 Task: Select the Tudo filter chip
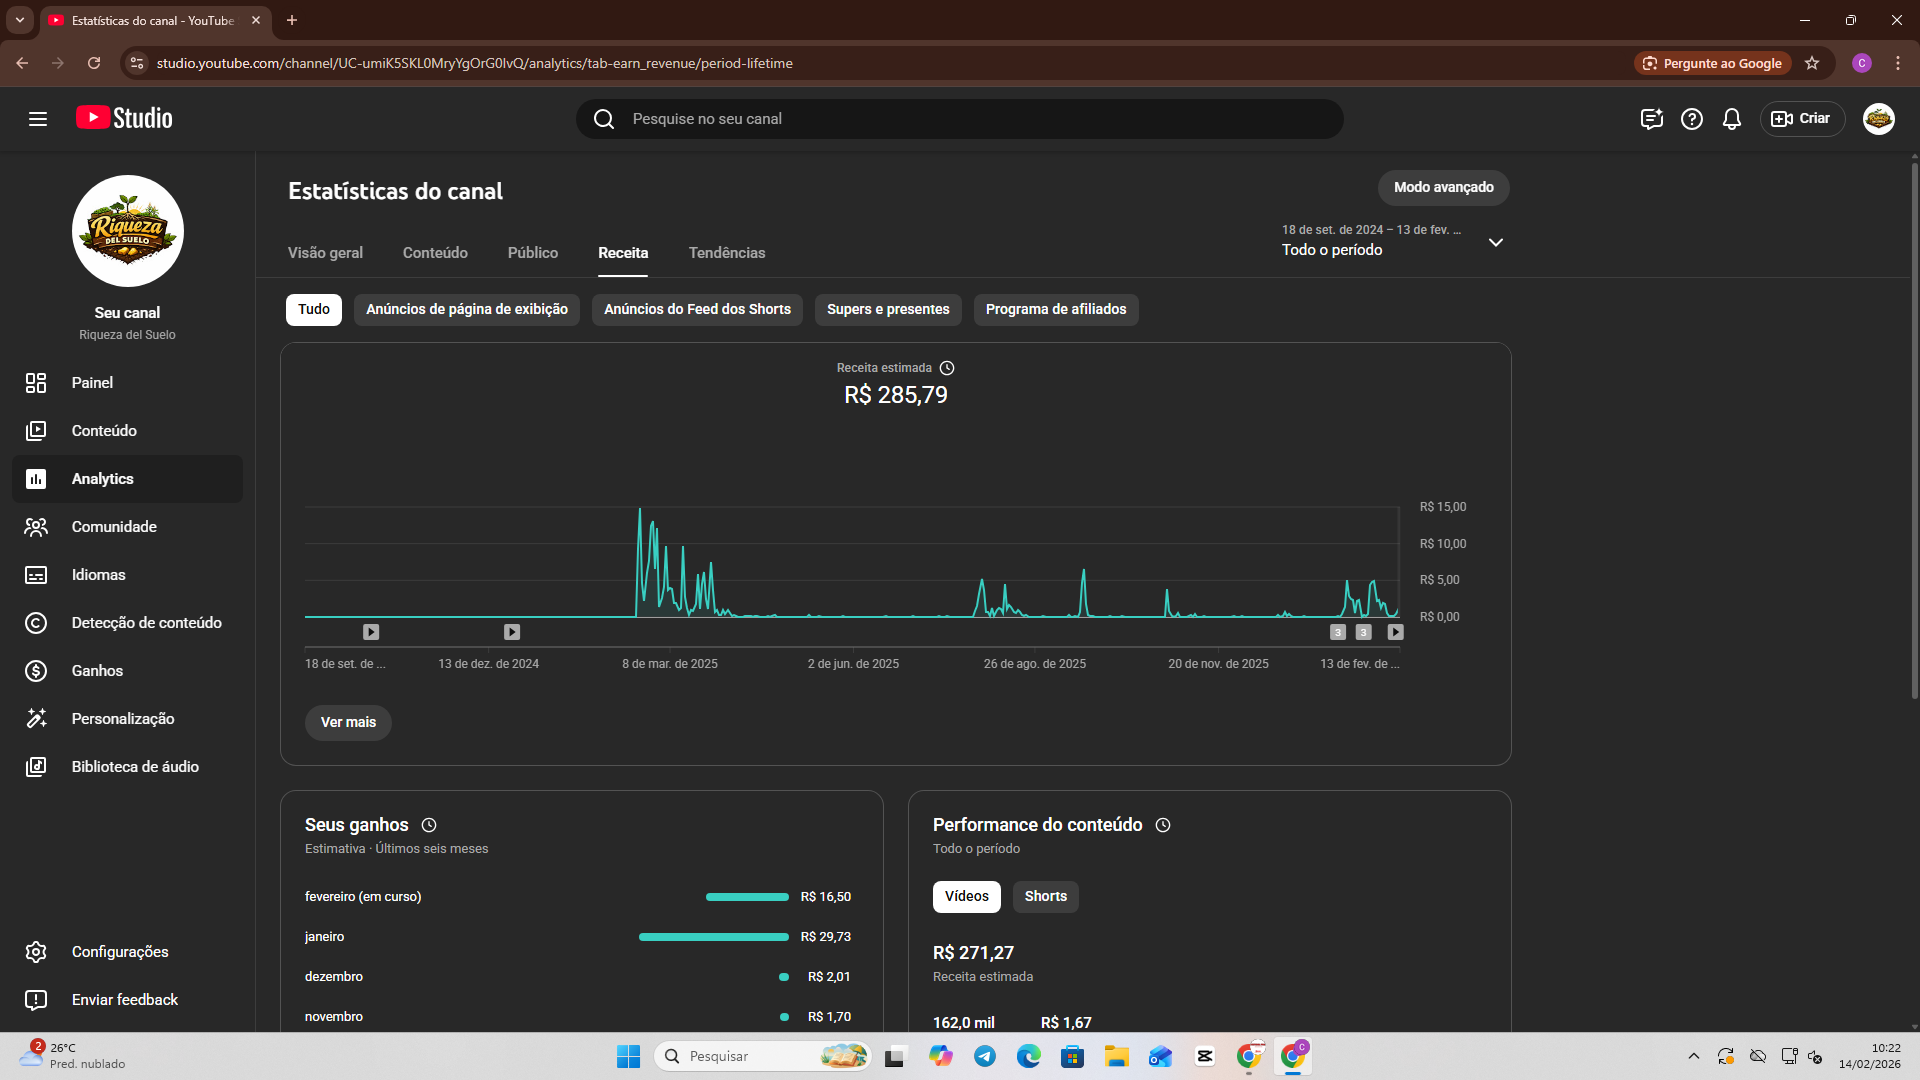coord(313,310)
